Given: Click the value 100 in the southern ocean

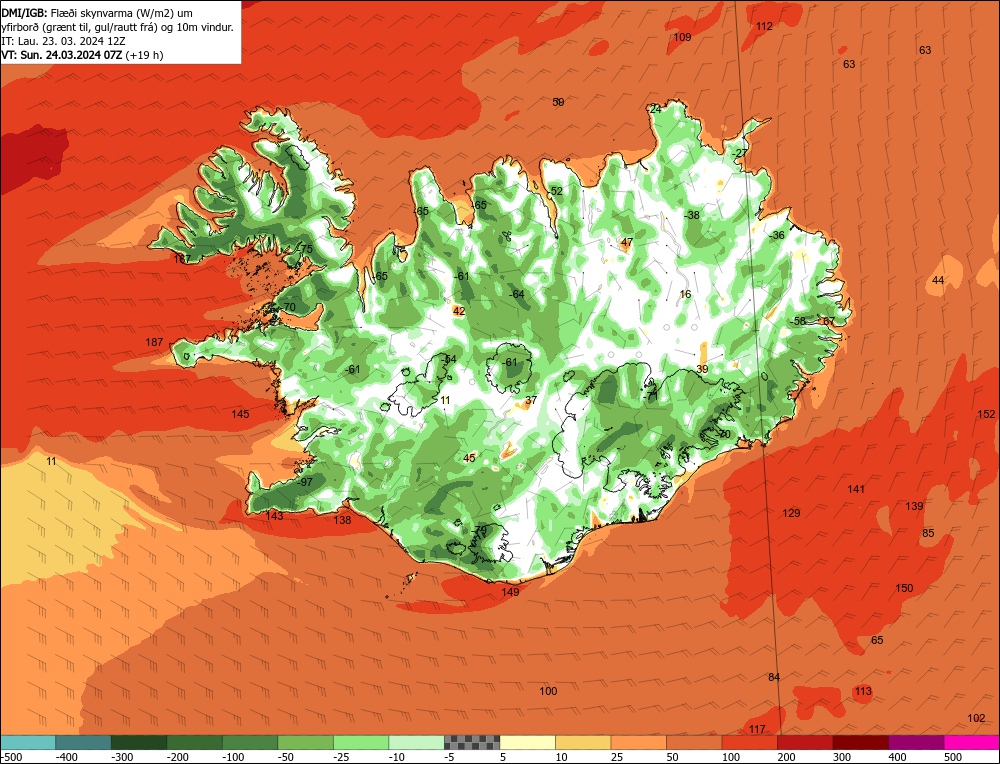Looking at the screenshot, I should (x=548, y=691).
